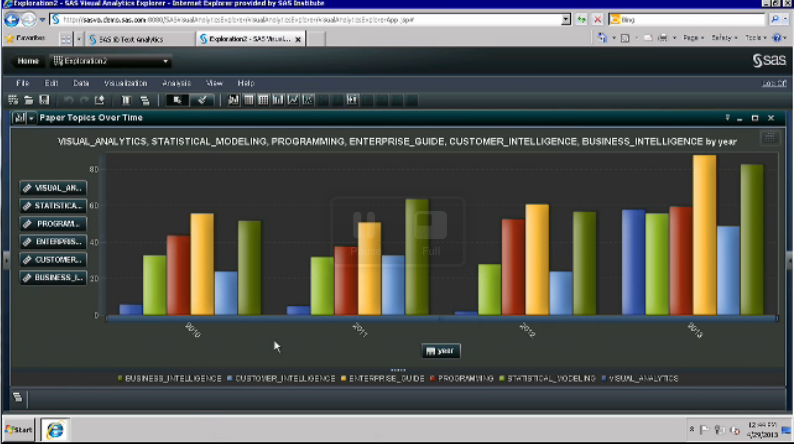Click the browser back arrow button
The height and width of the screenshot is (444, 794).
tap(12, 20)
